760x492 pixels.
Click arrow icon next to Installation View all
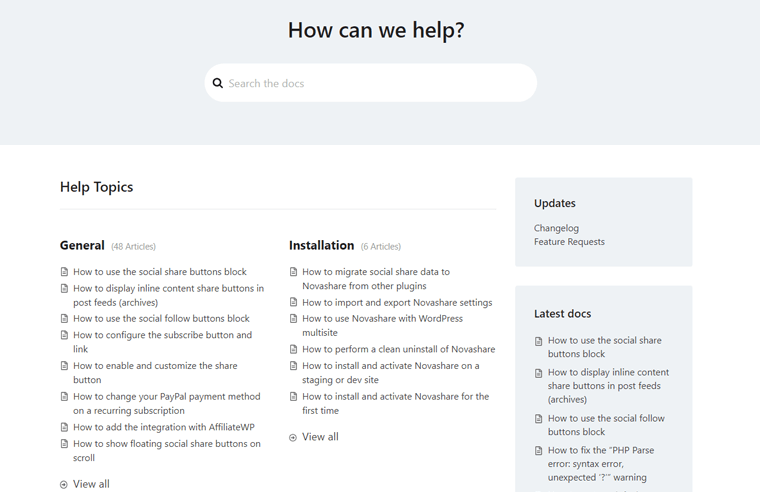click(x=293, y=438)
